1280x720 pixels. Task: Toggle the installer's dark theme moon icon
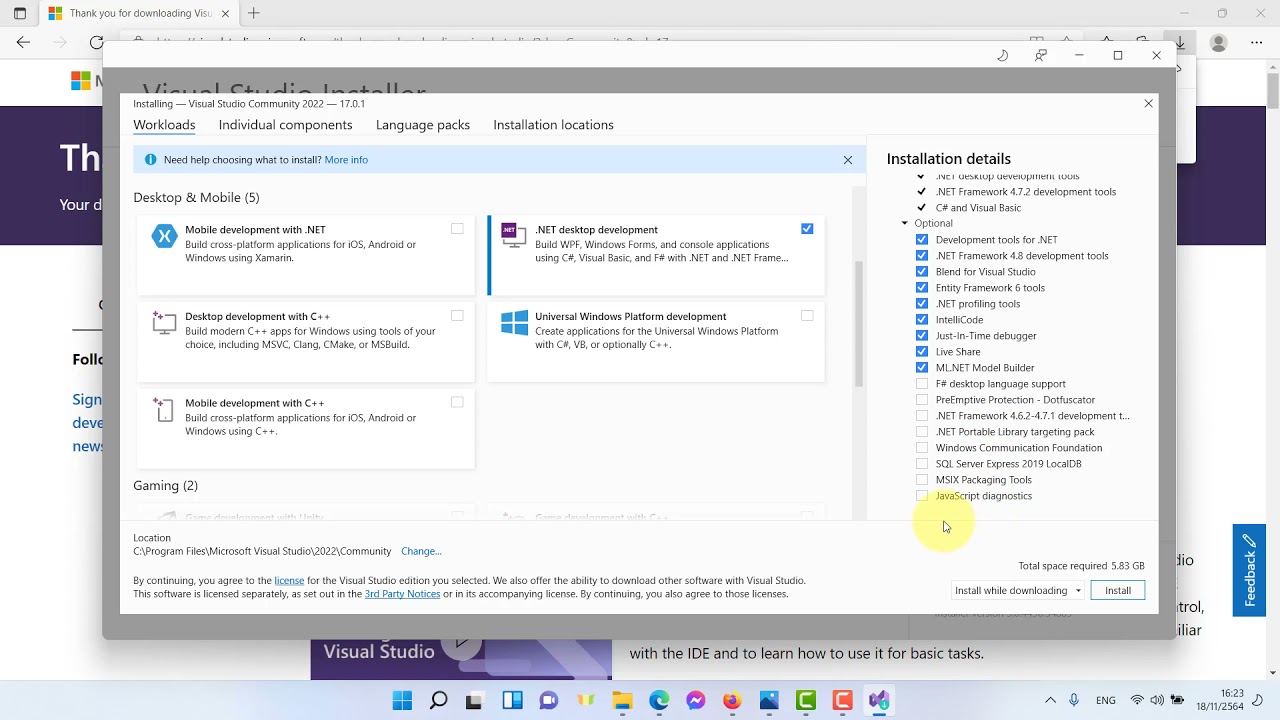[1003, 55]
